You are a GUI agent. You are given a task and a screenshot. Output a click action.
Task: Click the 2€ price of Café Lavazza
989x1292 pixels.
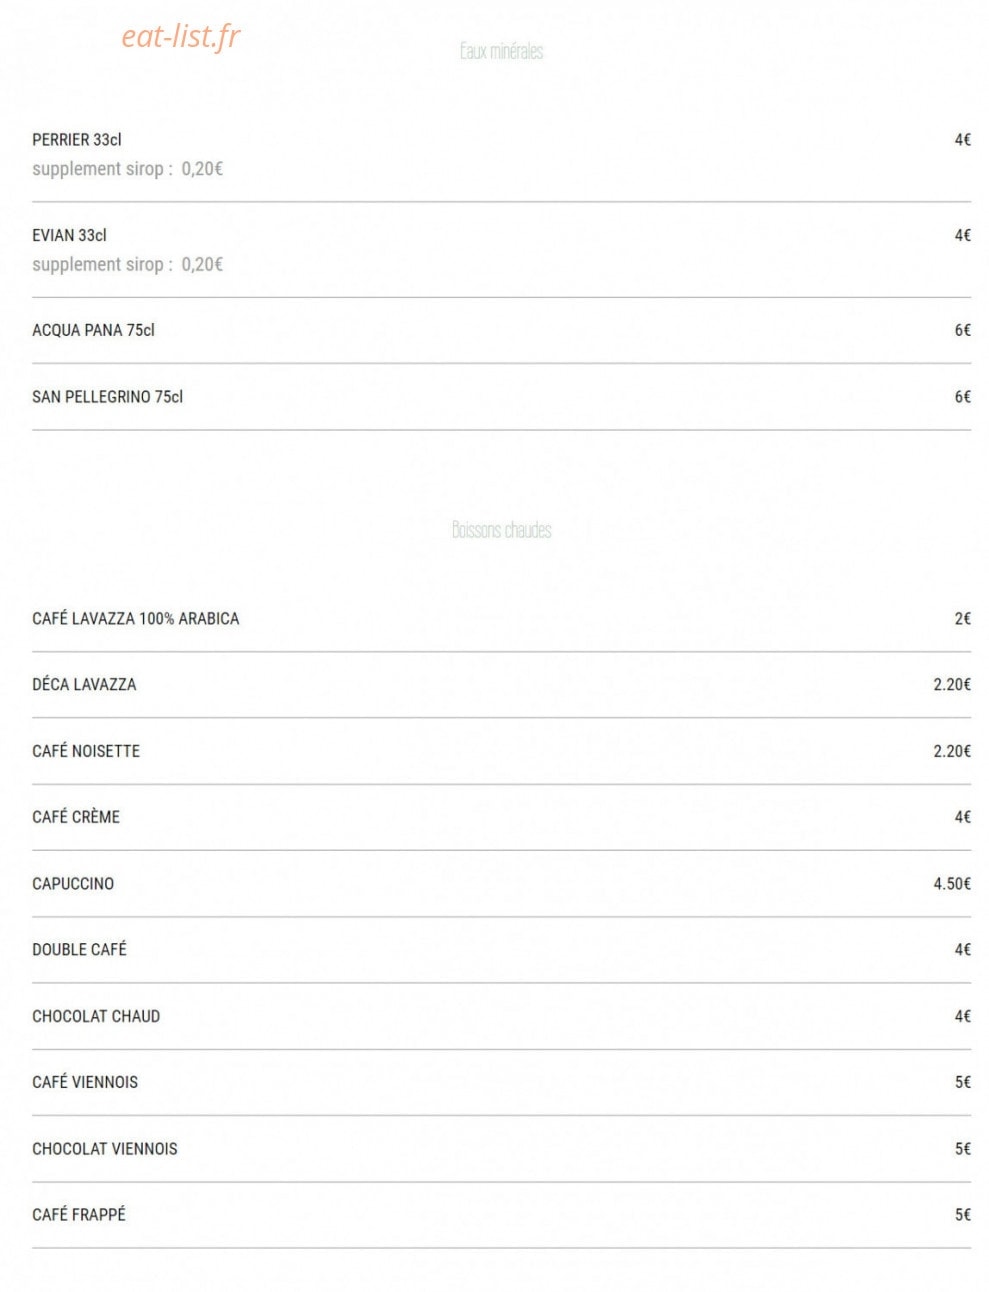pos(962,619)
